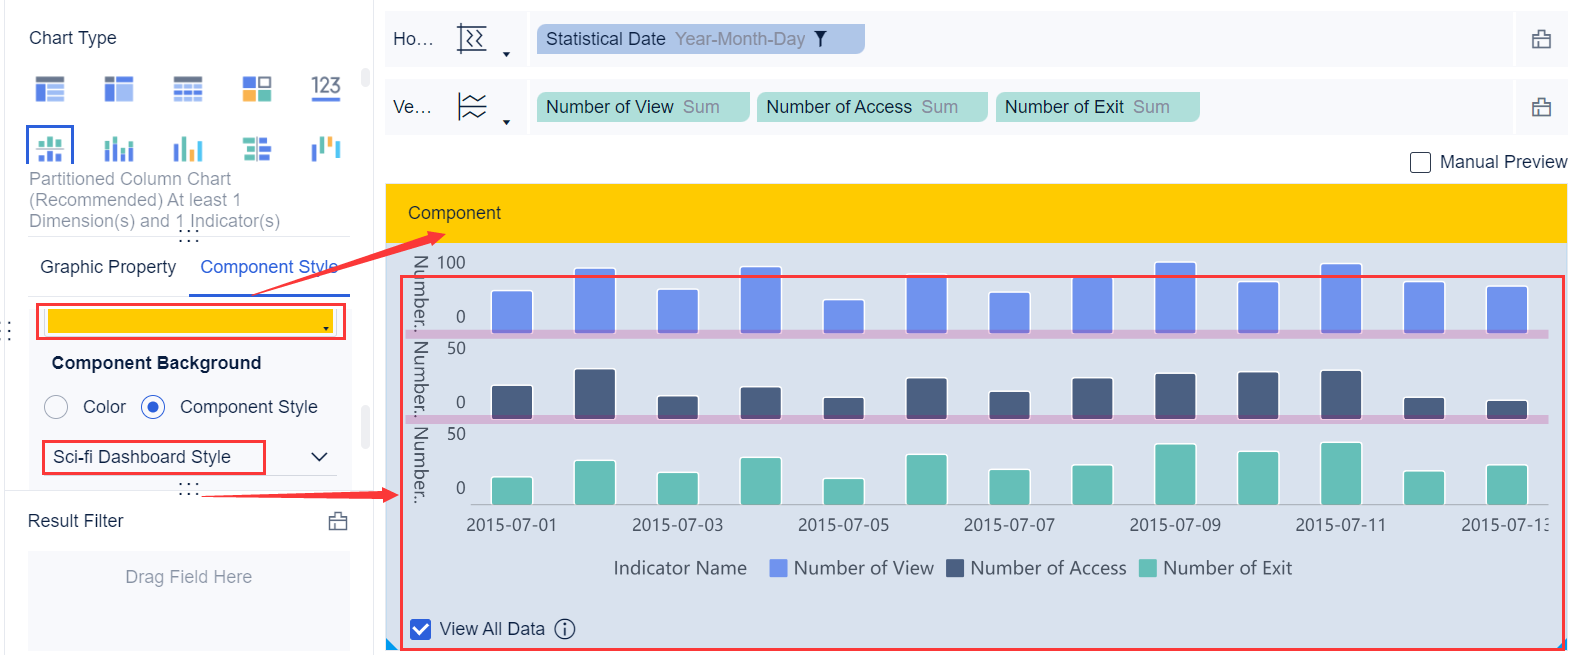Viewport: 1572px width, 655px height.
Task: Click the clear icon at vertical axis row end
Action: (x=1541, y=106)
